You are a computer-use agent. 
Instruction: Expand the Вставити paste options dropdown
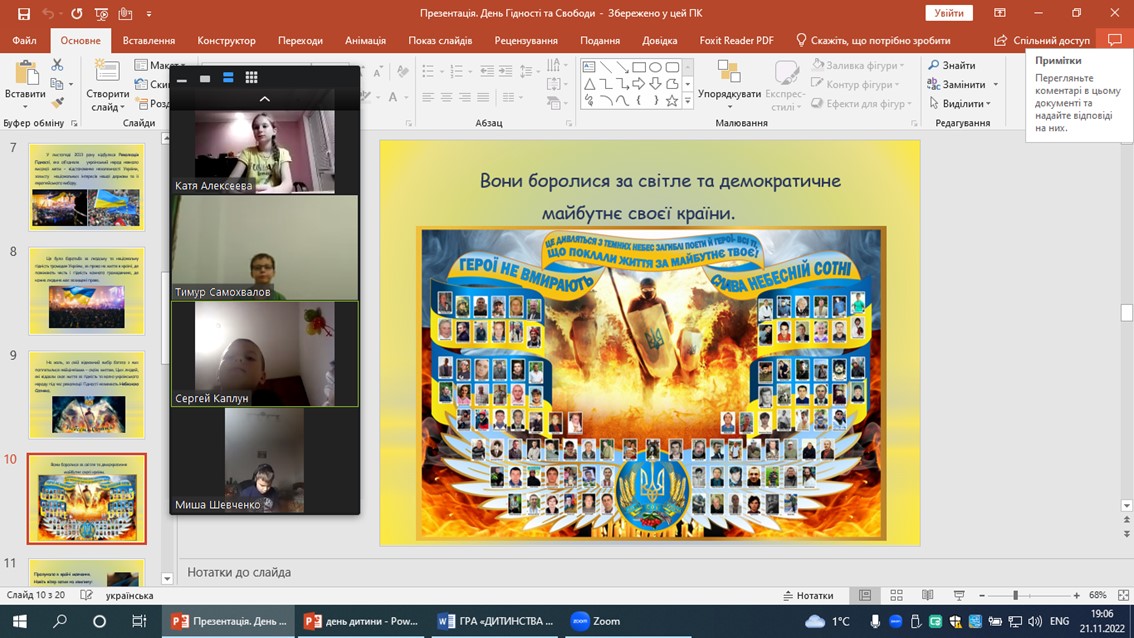tap(25, 106)
